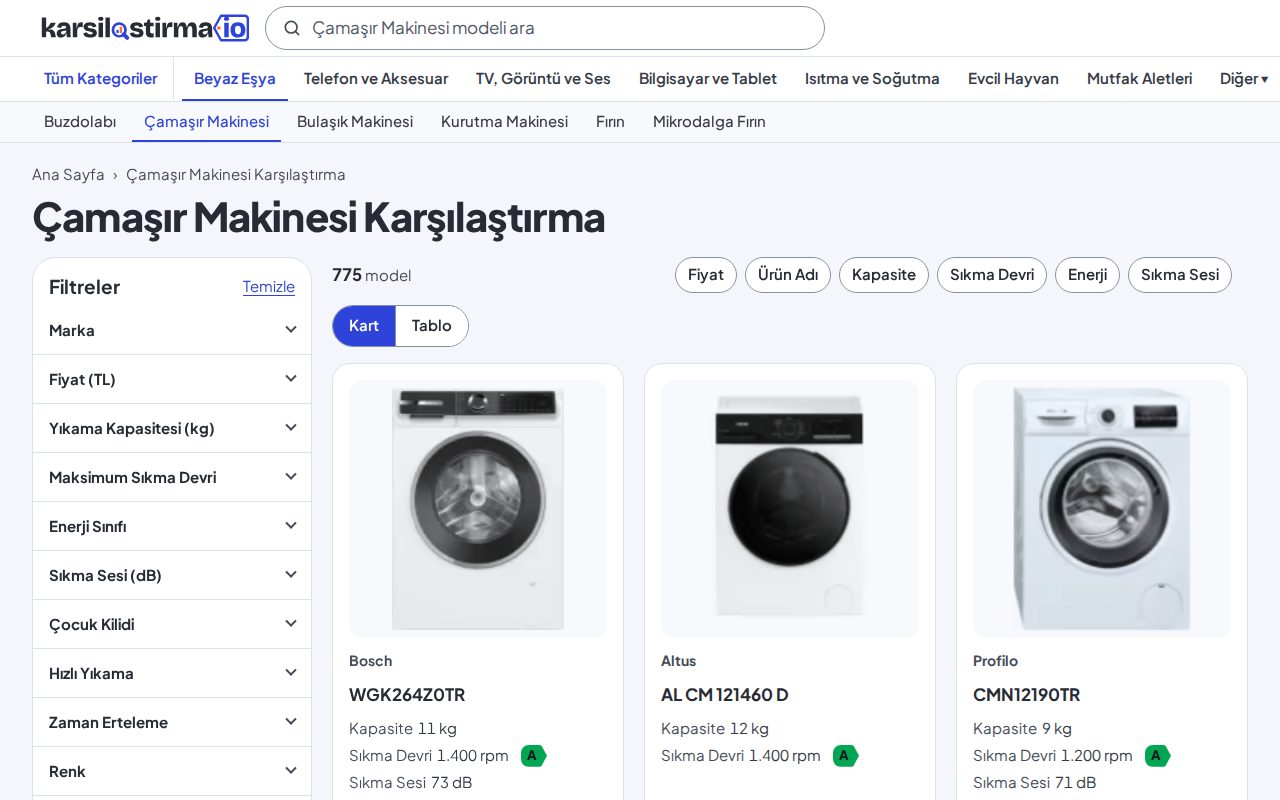This screenshot has height=800, width=1280.
Task: Select Beyaz Eşya category tab
Action: 235,78
